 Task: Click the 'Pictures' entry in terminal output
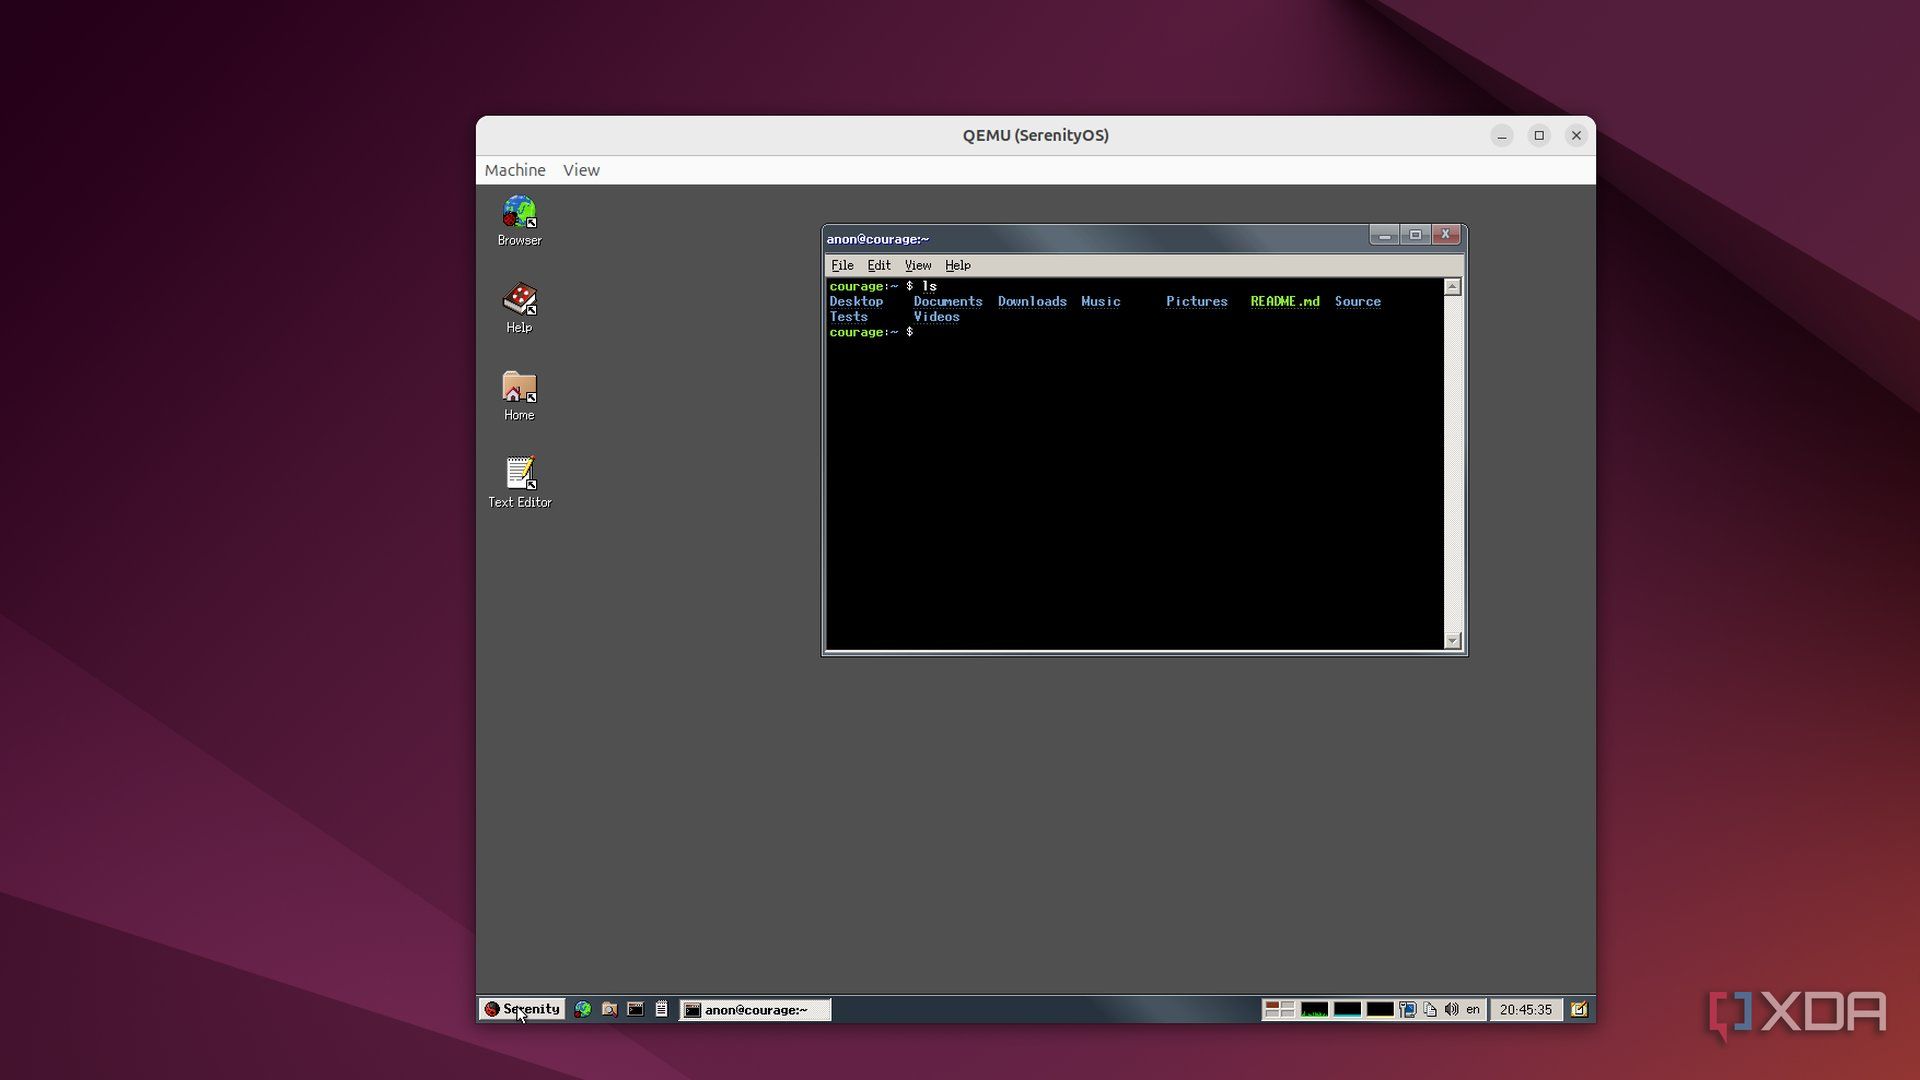tap(1197, 301)
